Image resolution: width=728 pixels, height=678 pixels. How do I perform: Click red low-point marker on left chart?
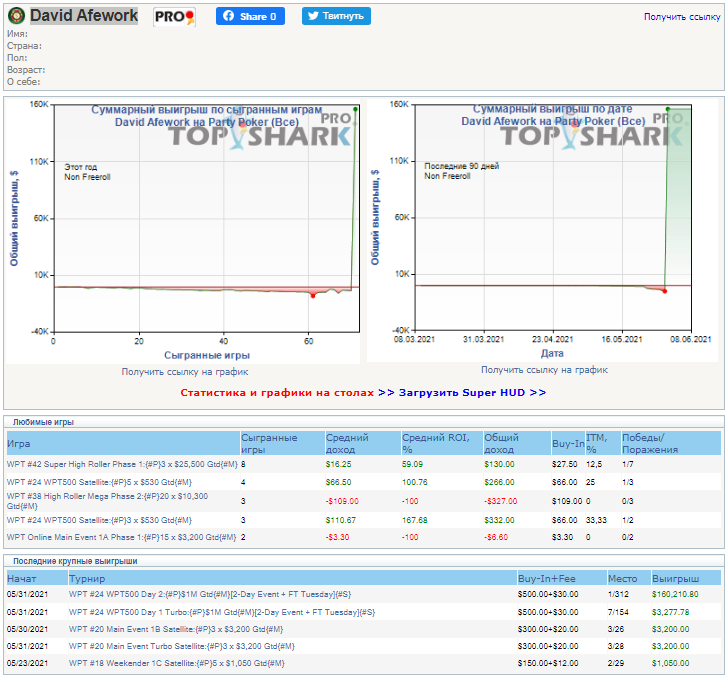click(x=313, y=295)
